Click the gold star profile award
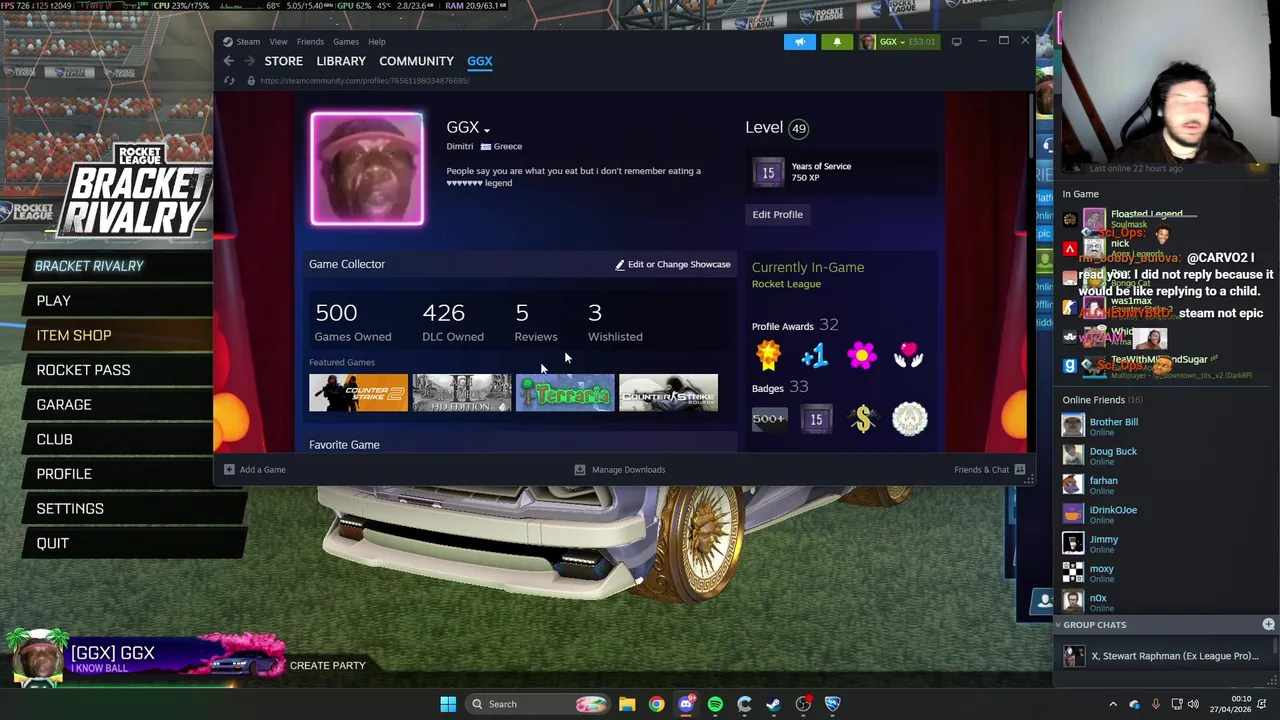This screenshot has width=1280, height=720. (x=768, y=355)
